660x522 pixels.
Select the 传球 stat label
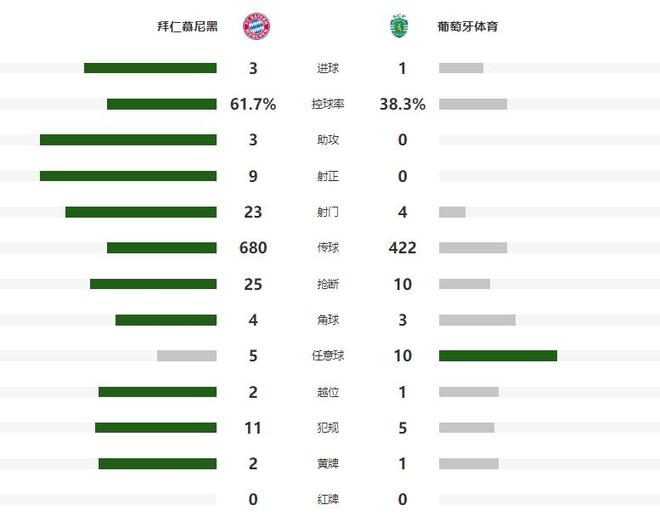click(327, 248)
